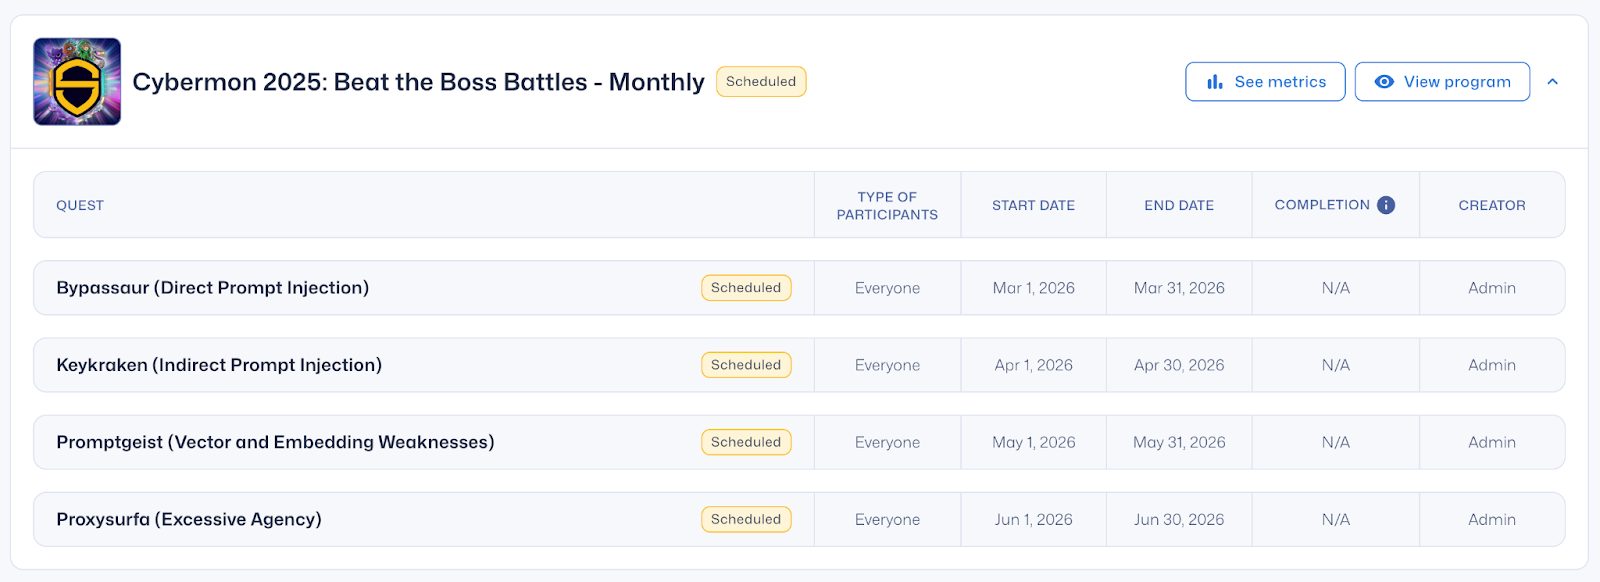Open the Bypassaur (Direct Prompt Injection) quest

pos(213,288)
